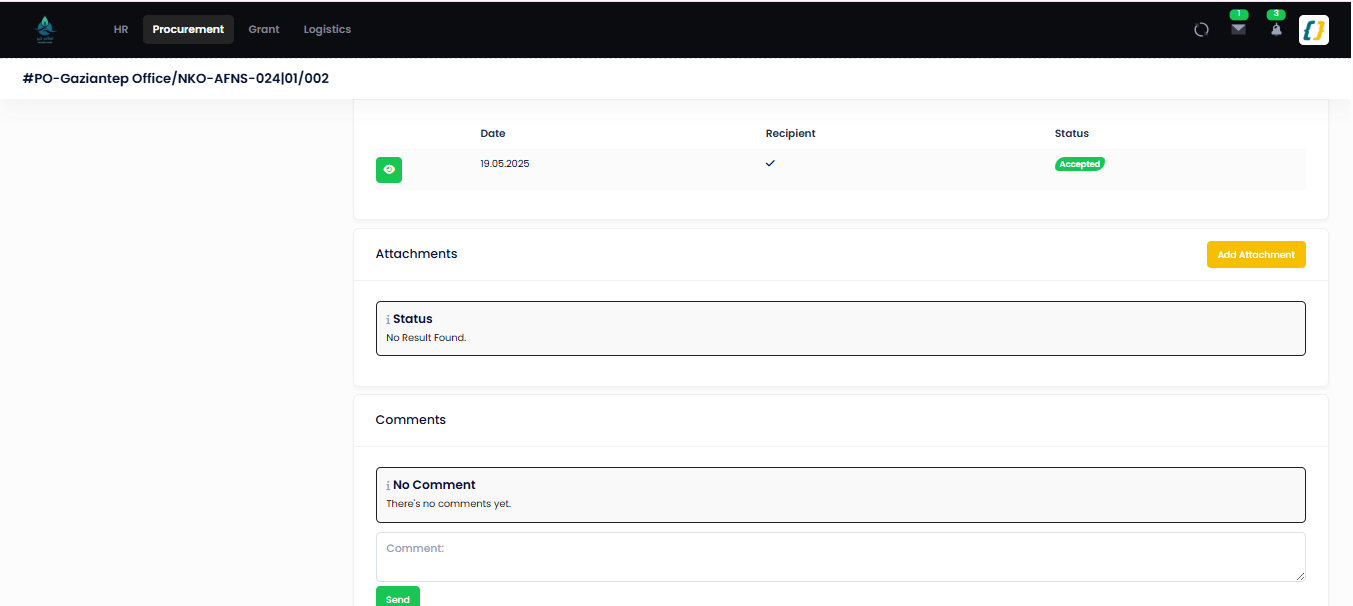
Task: Click the info icon beside No Comment
Action: (388, 486)
